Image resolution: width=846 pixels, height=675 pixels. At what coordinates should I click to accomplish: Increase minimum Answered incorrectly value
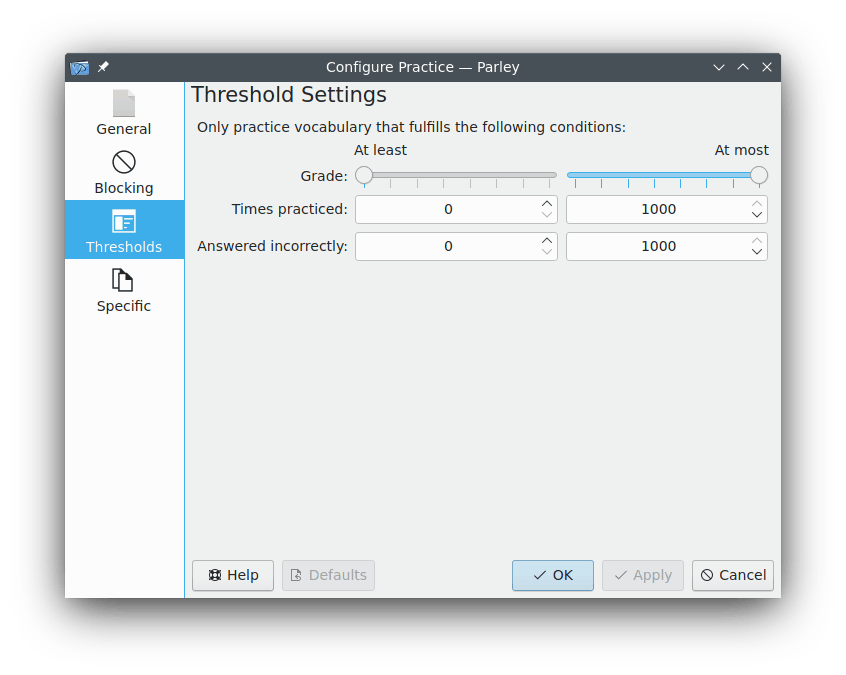click(x=547, y=241)
